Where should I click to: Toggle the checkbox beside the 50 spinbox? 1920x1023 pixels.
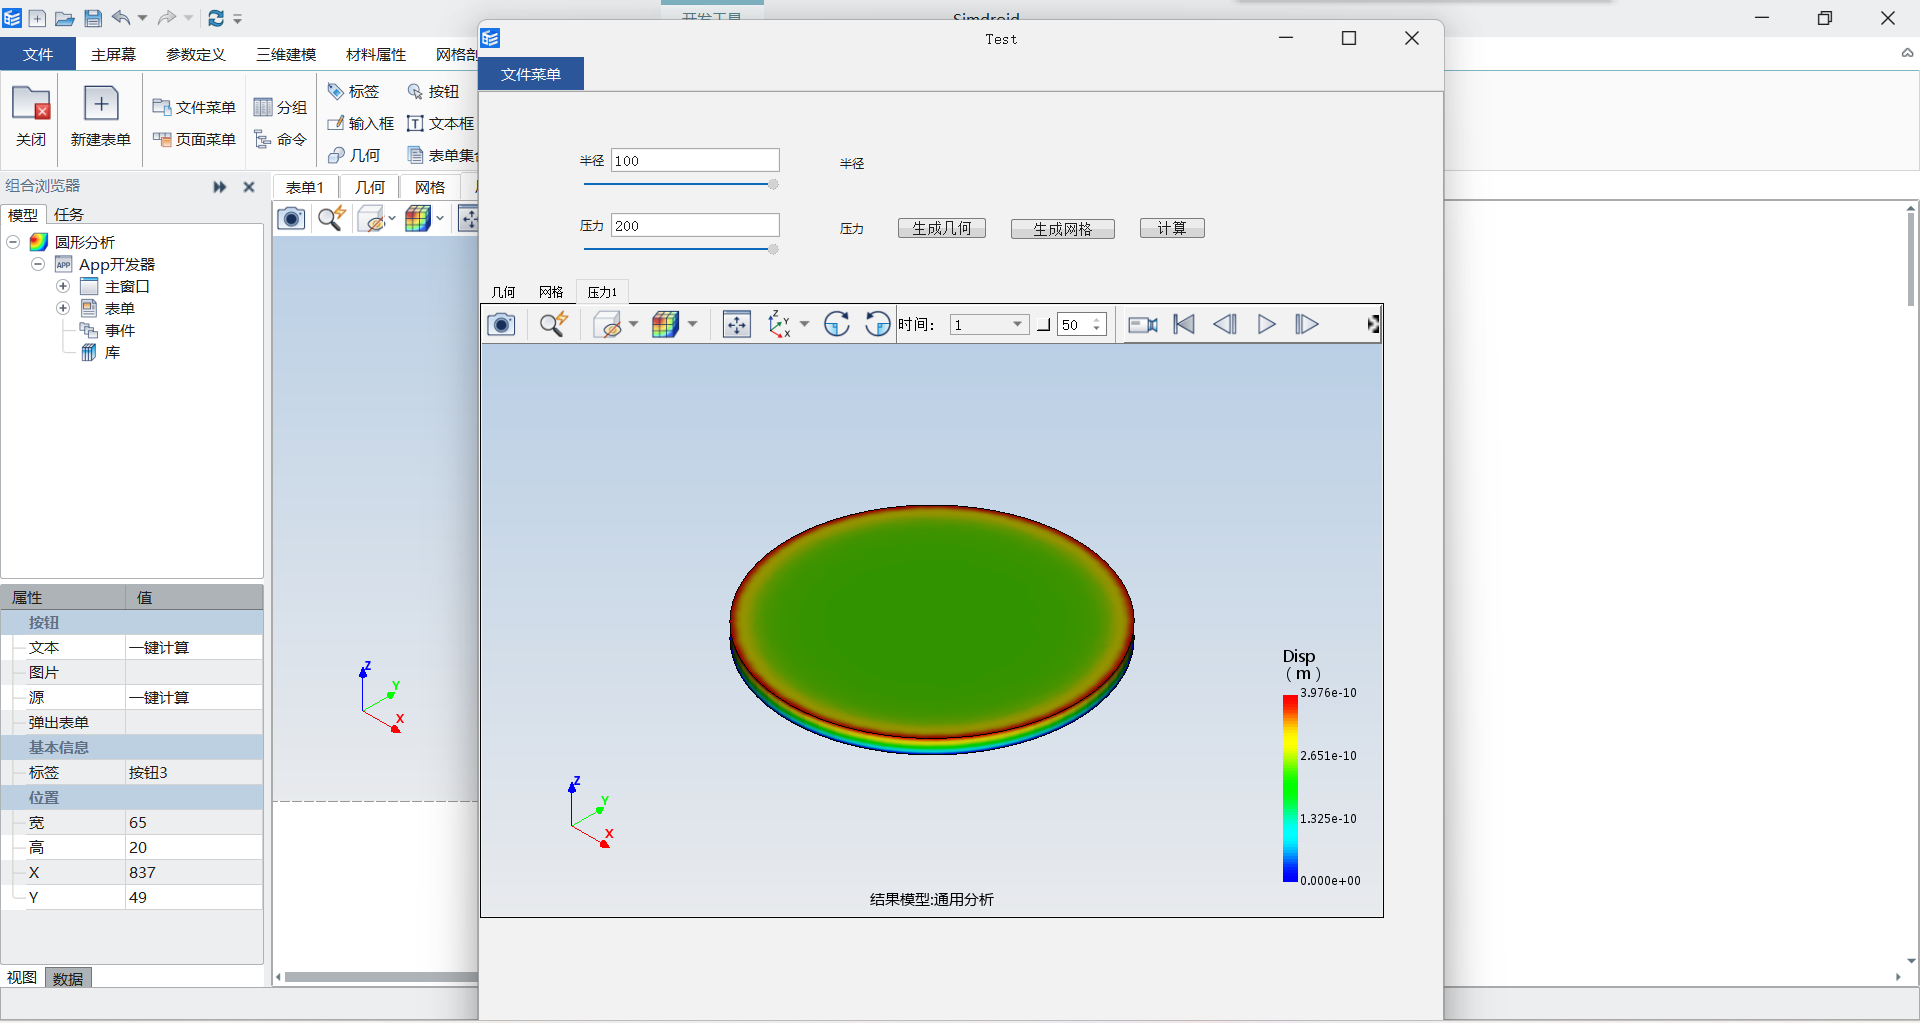tap(1043, 325)
